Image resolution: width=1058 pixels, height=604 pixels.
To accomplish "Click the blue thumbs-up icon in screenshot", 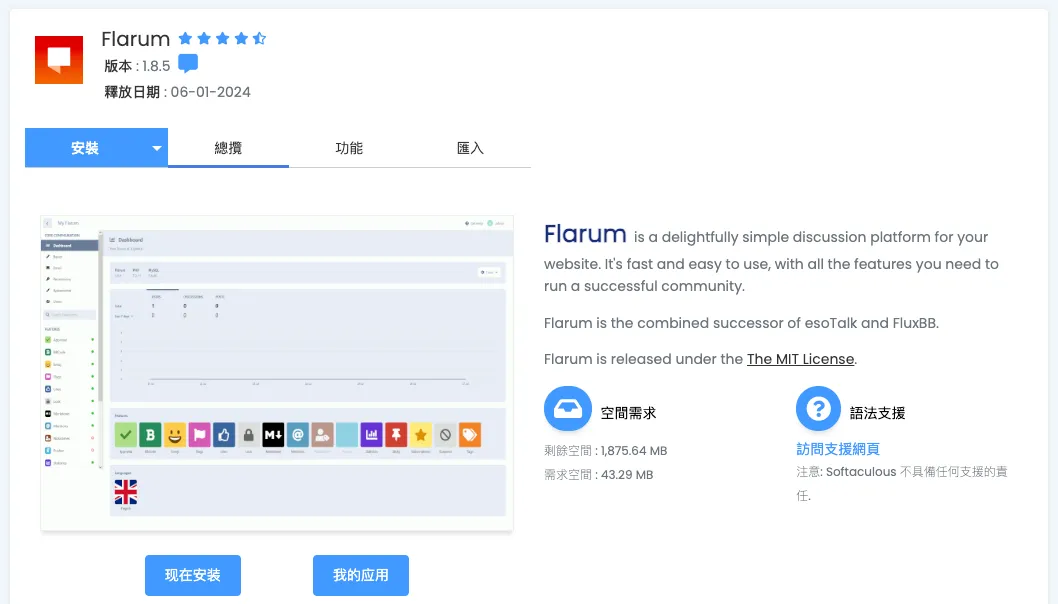I will pos(224,435).
